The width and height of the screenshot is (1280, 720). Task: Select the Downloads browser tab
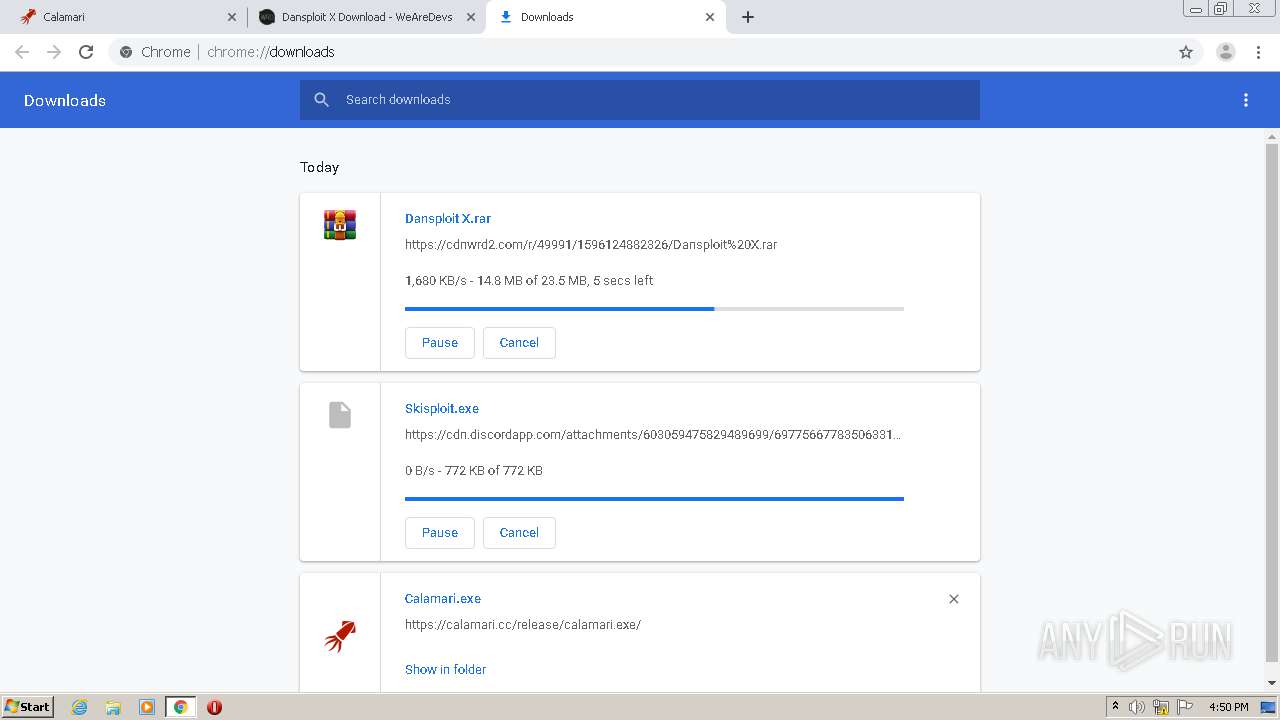coord(605,17)
